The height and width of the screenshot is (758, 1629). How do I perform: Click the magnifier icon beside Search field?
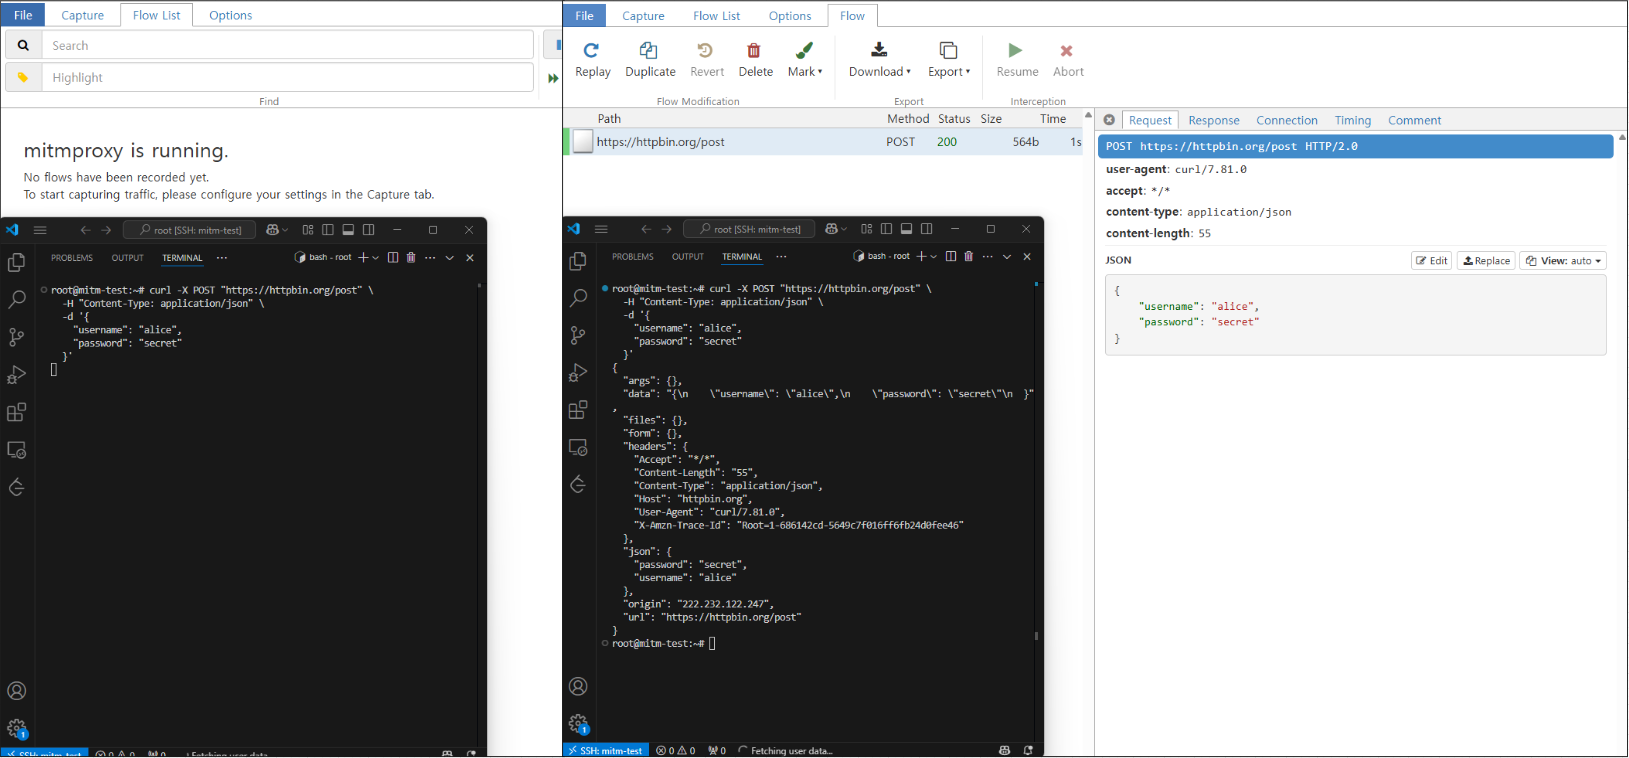click(23, 45)
